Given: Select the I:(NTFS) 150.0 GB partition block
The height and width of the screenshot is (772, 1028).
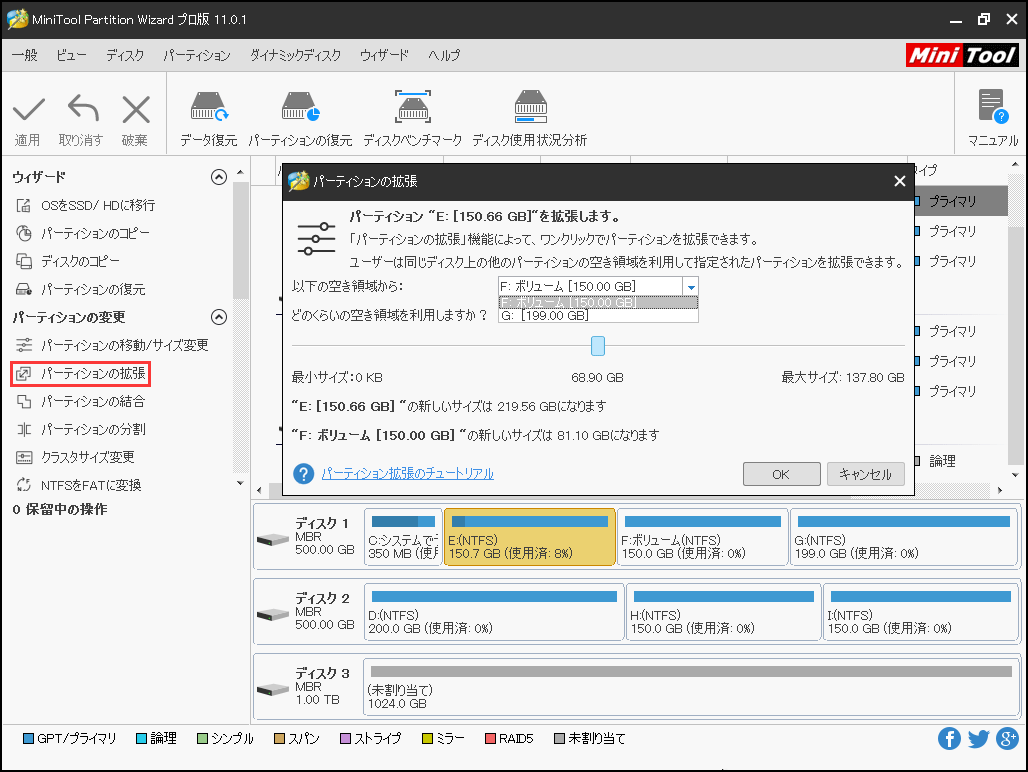Looking at the screenshot, I should tap(920, 612).
